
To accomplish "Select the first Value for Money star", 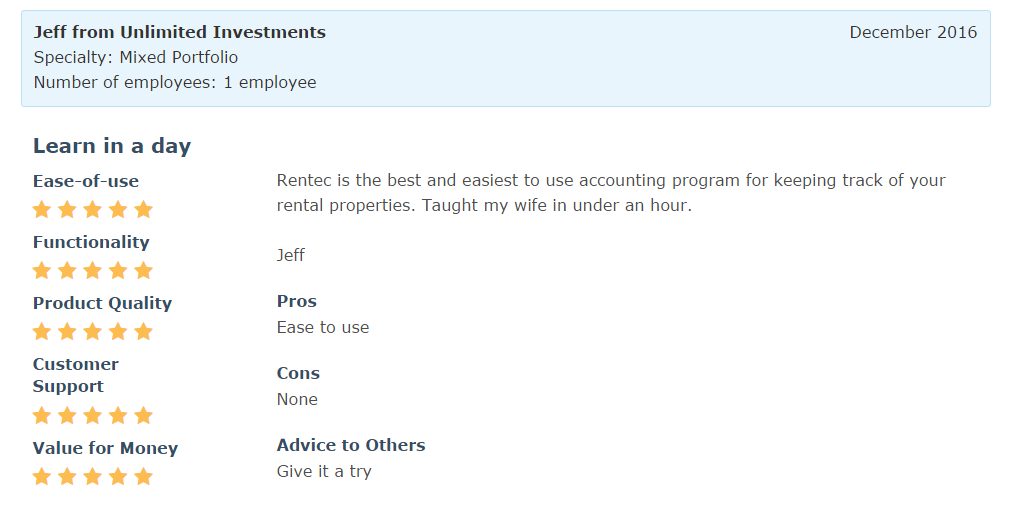I will coord(42,476).
